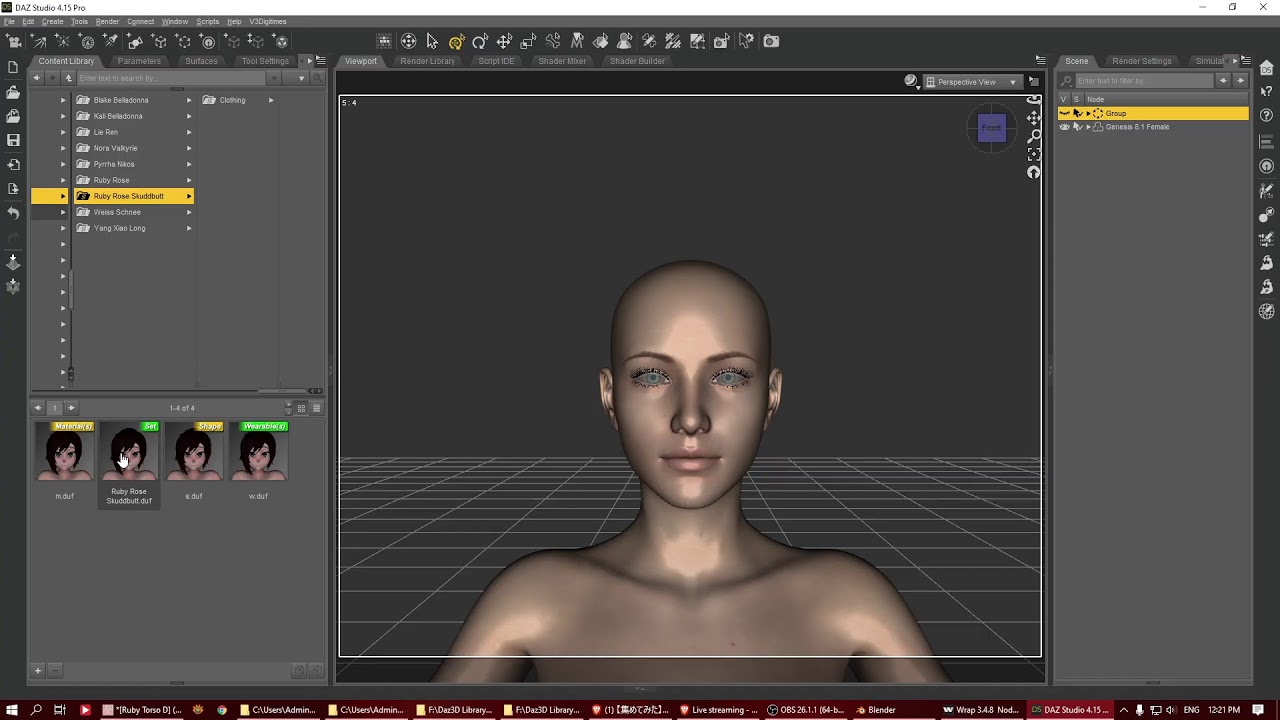Open the Content Library search options dropdown
The width and height of the screenshot is (1280, 720).
coord(301,78)
